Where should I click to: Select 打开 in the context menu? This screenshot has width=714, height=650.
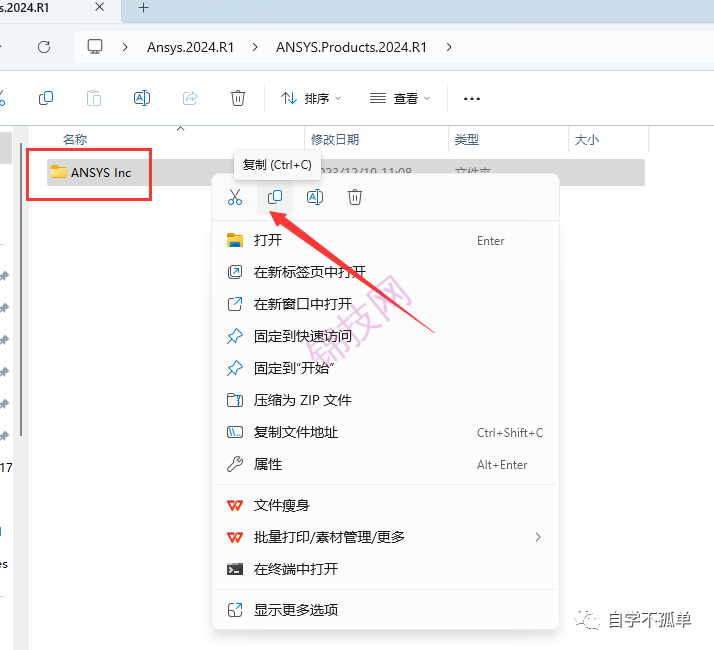385,240
